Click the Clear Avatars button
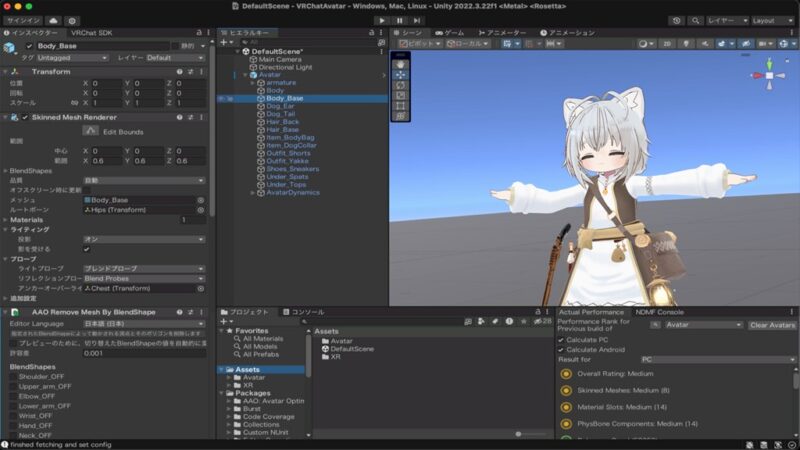Screen dimensions: 800x450 (x=771, y=325)
